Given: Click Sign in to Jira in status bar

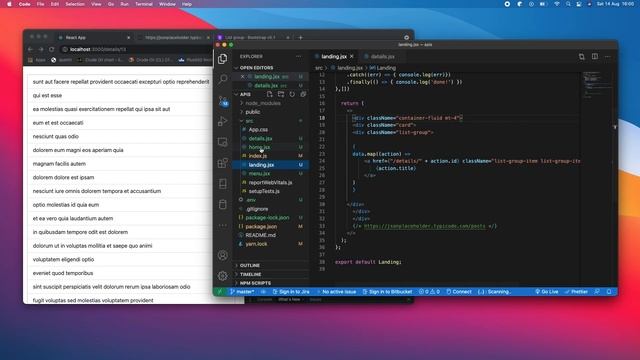Looking at the screenshot, I should click(x=291, y=292).
